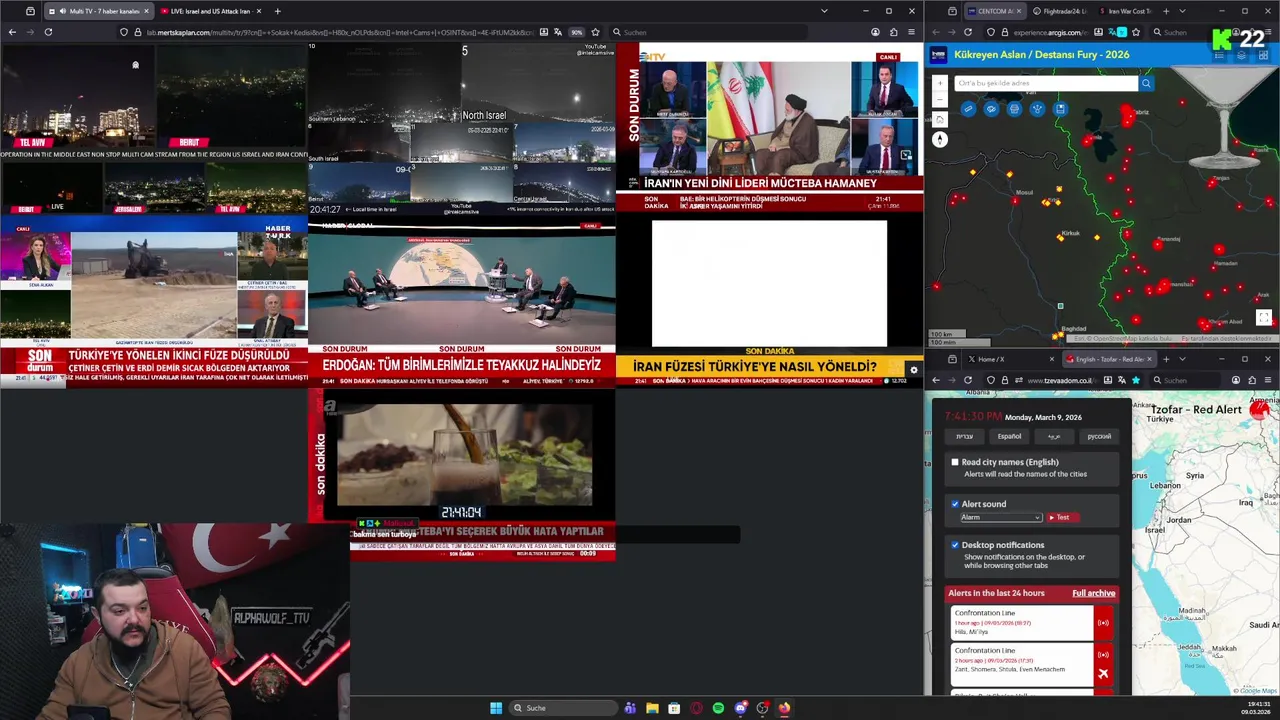This screenshot has width=1280, height=720.
Task: Switch Tzofar language to Hebrew
Action: click(964, 436)
